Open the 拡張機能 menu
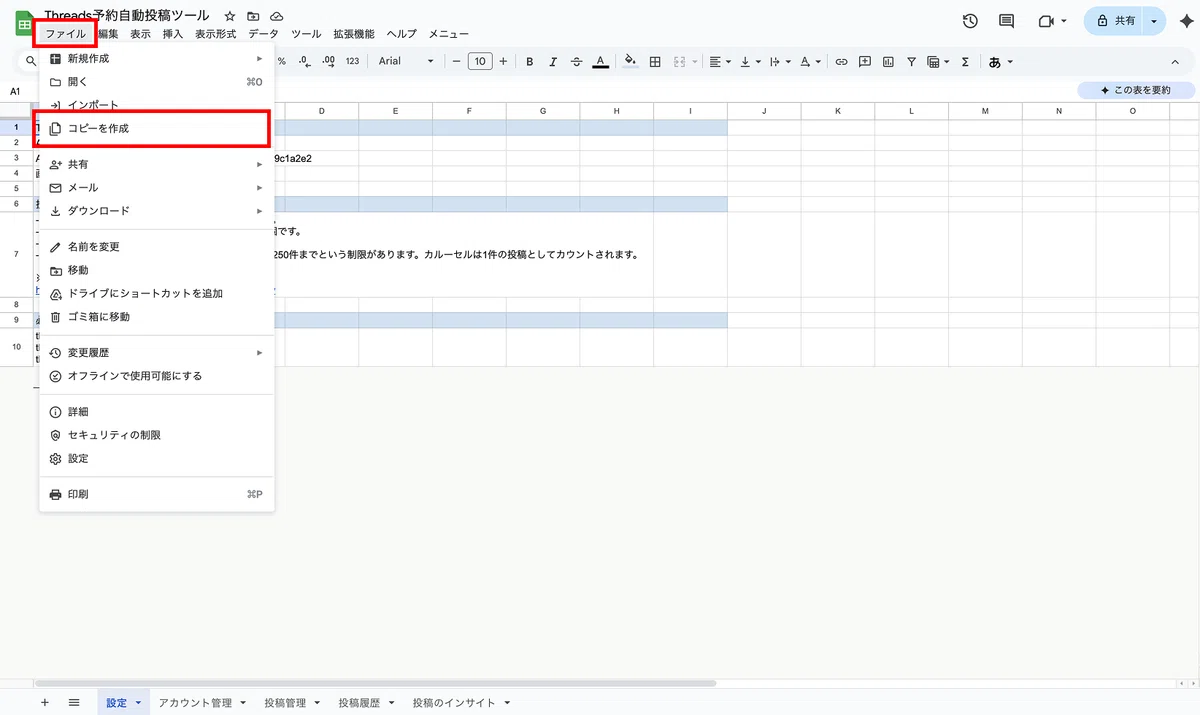Screen dimensions: 1200x715 pos(353,34)
